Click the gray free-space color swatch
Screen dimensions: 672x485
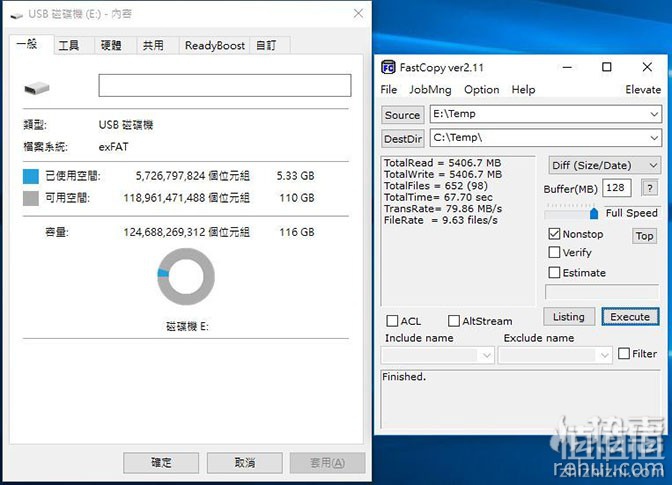click(31, 198)
